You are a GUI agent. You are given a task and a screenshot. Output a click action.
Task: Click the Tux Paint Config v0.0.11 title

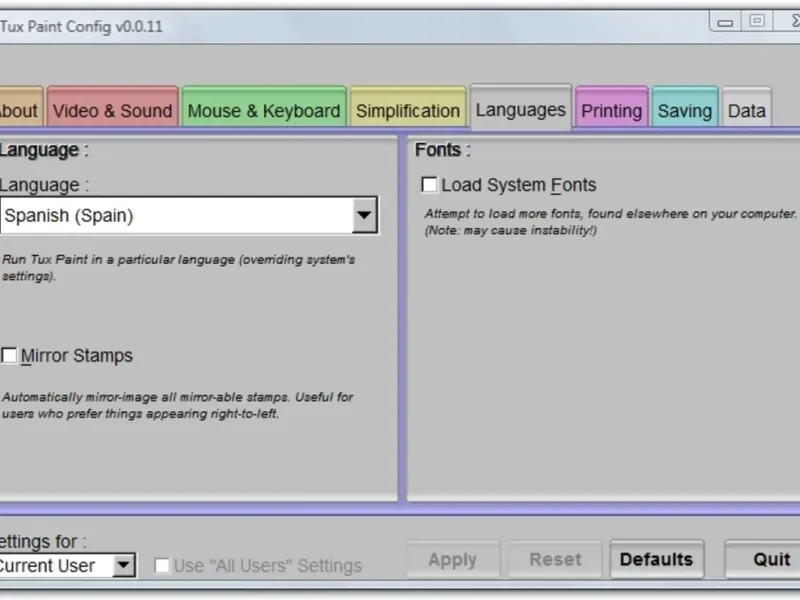[x=82, y=27]
